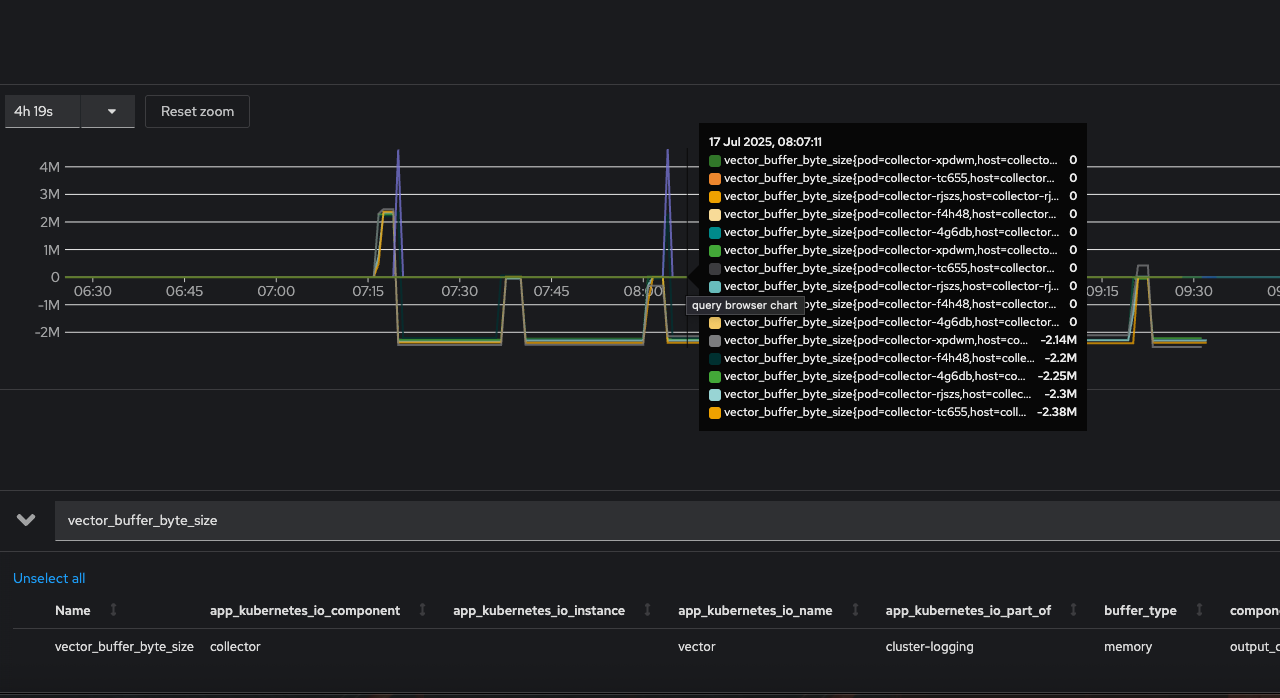
Task: Collapse the query row with chevron
Action: pos(26,520)
